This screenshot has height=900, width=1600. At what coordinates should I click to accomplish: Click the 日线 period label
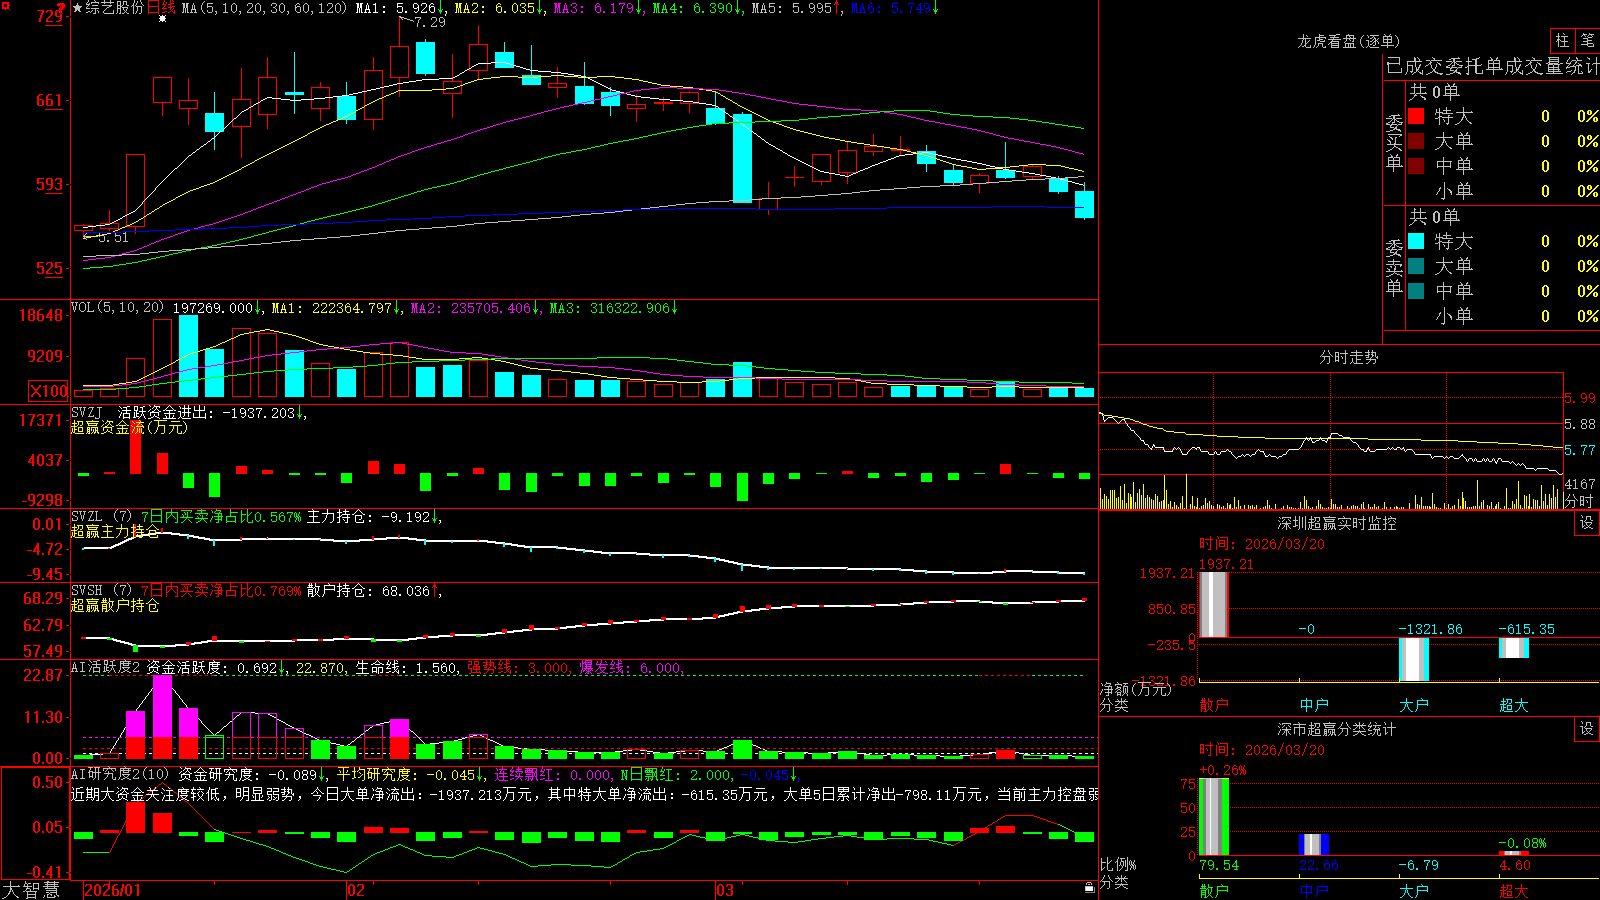click(x=161, y=8)
